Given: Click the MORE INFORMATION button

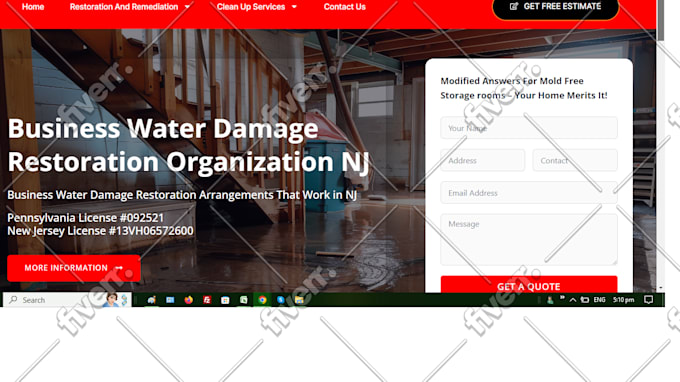Looking at the screenshot, I should point(74,268).
